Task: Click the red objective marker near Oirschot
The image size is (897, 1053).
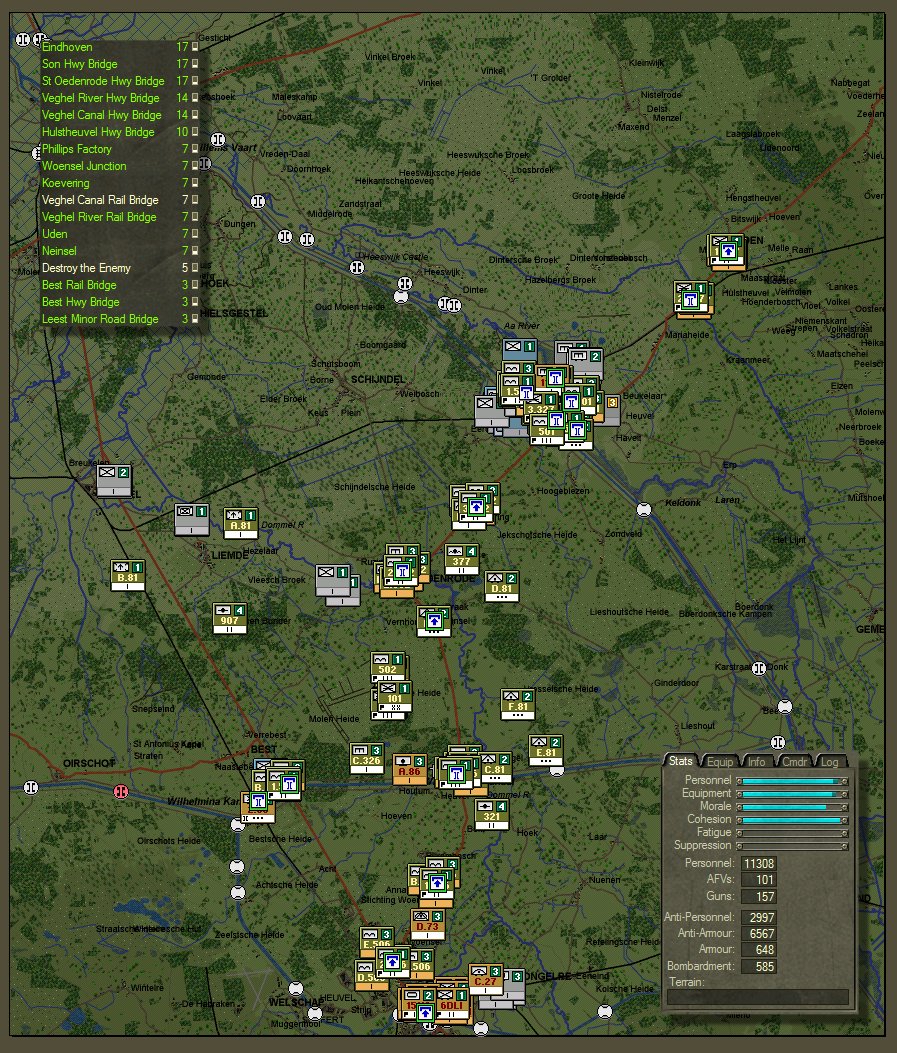Action: pos(121,791)
